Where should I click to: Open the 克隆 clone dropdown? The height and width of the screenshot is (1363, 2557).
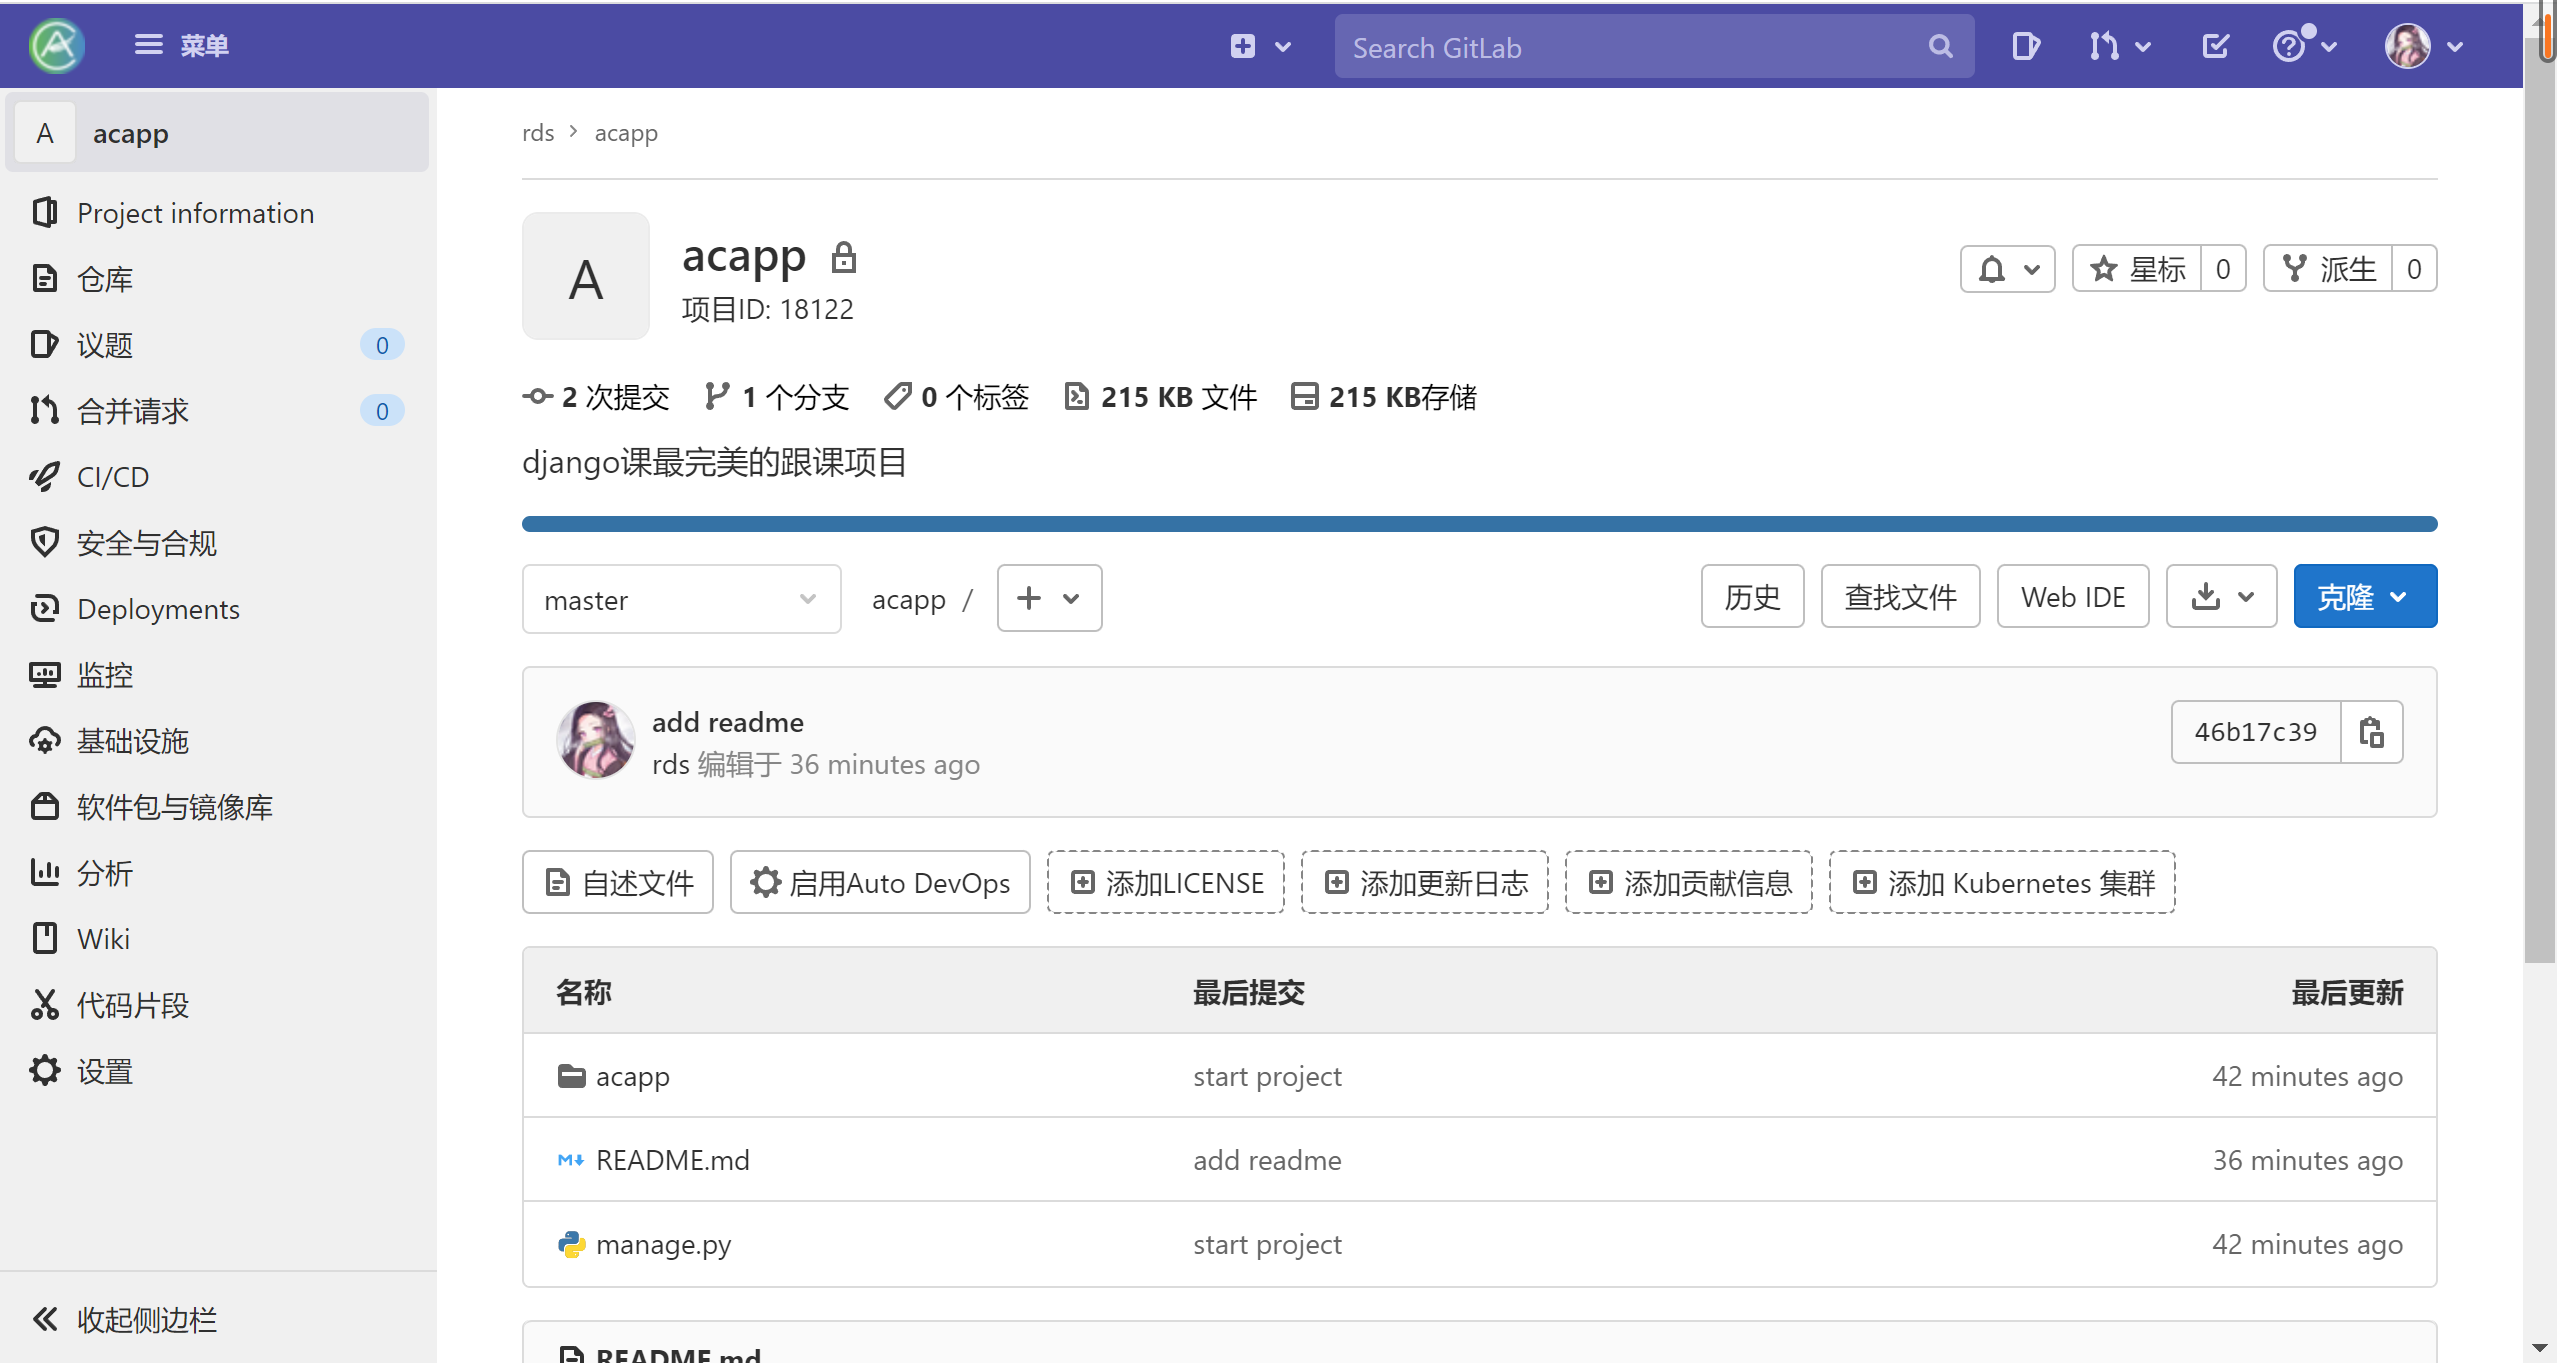coord(2365,597)
